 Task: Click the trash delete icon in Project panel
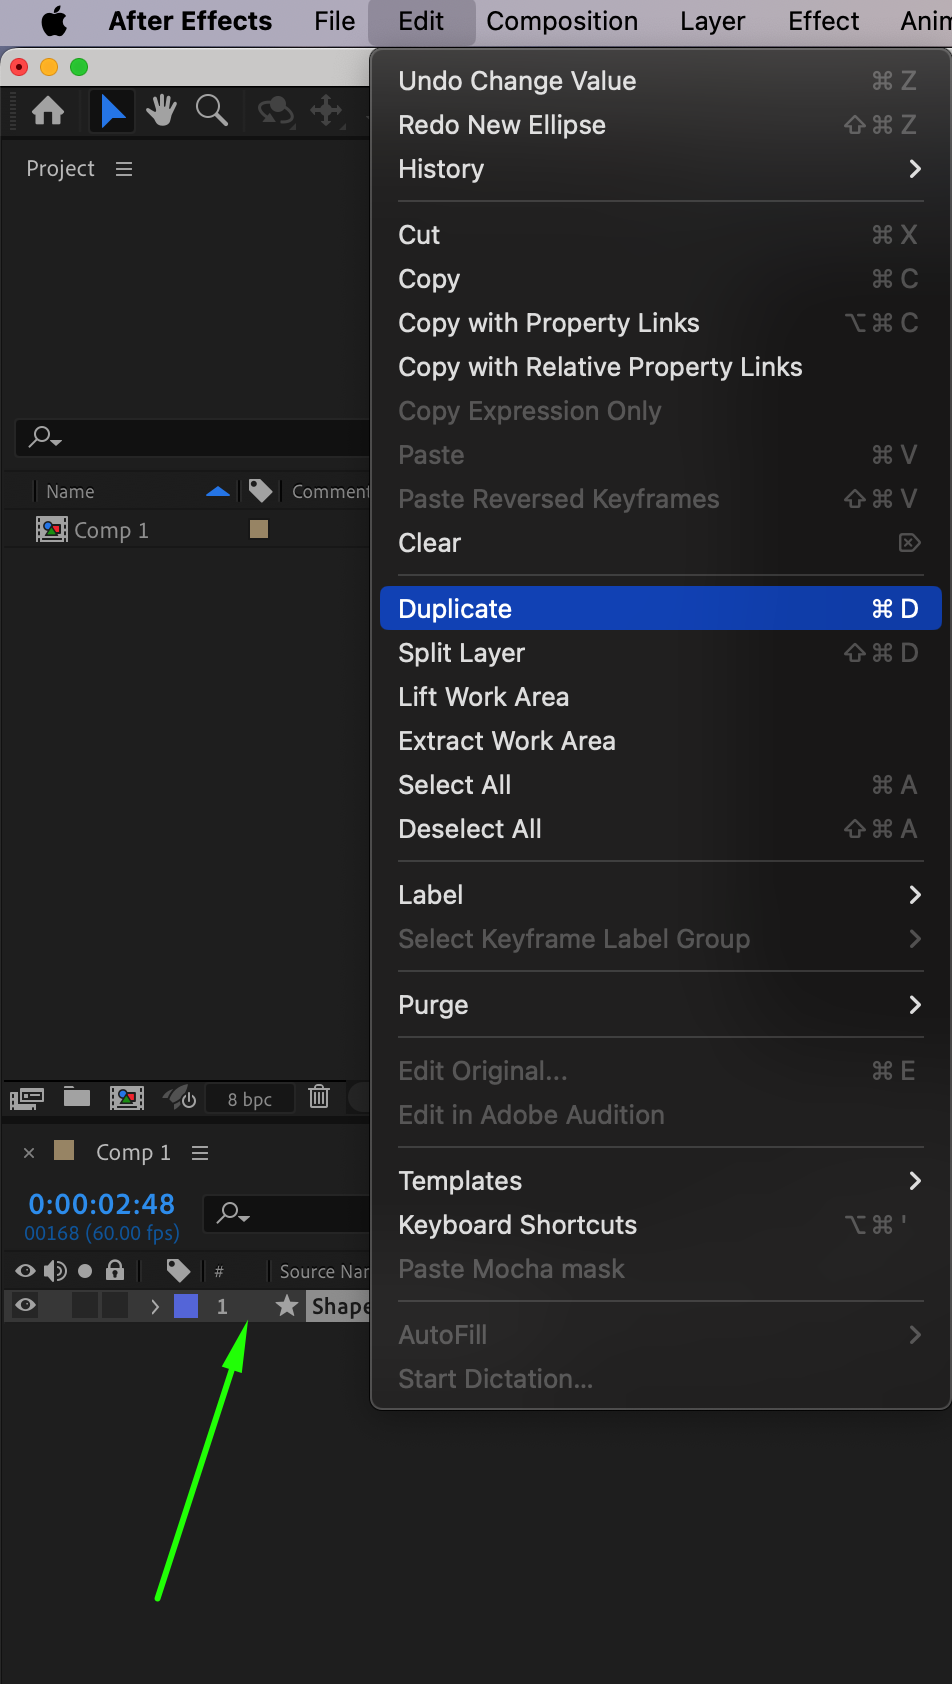[x=319, y=1097]
